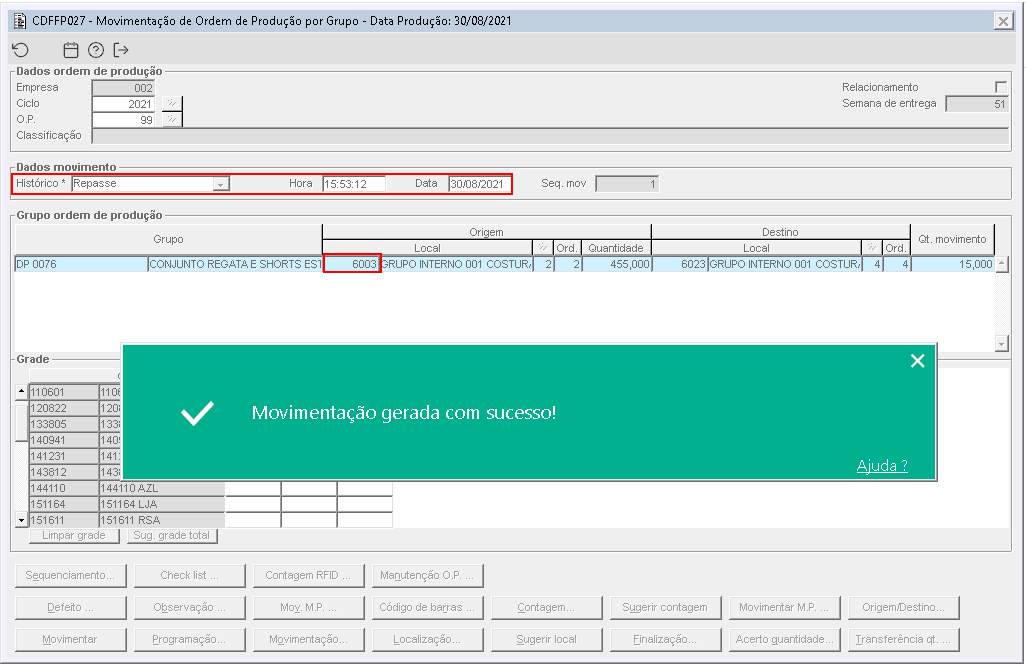
Task: Click the lookup icon next to O.P.
Action: [x=171, y=119]
